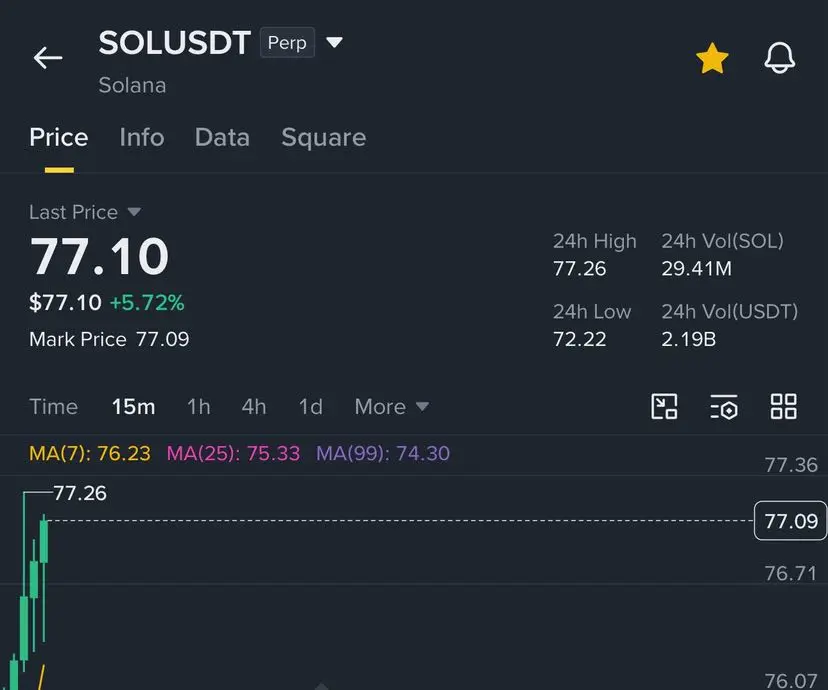This screenshot has height=690, width=828.
Task: Choose the 4h timeframe
Action: (254, 407)
